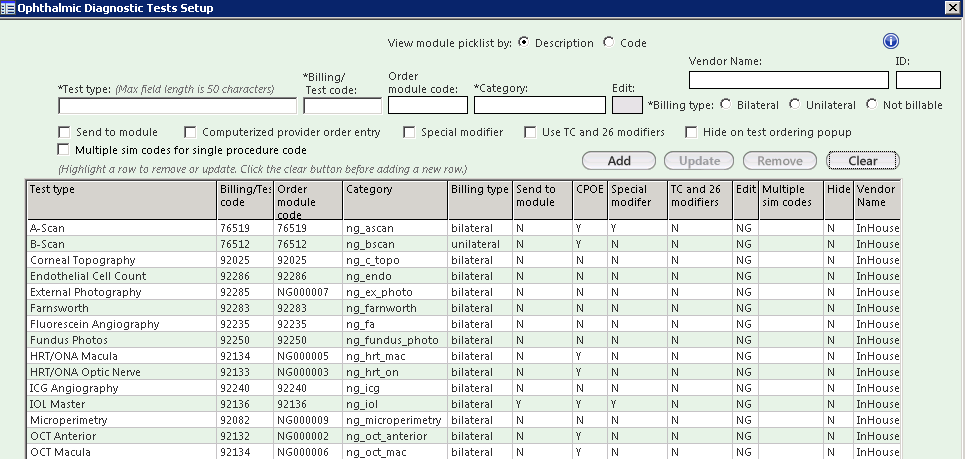Select the IOL Master row
The image size is (965, 459).
pyautogui.click(x=463, y=404)
